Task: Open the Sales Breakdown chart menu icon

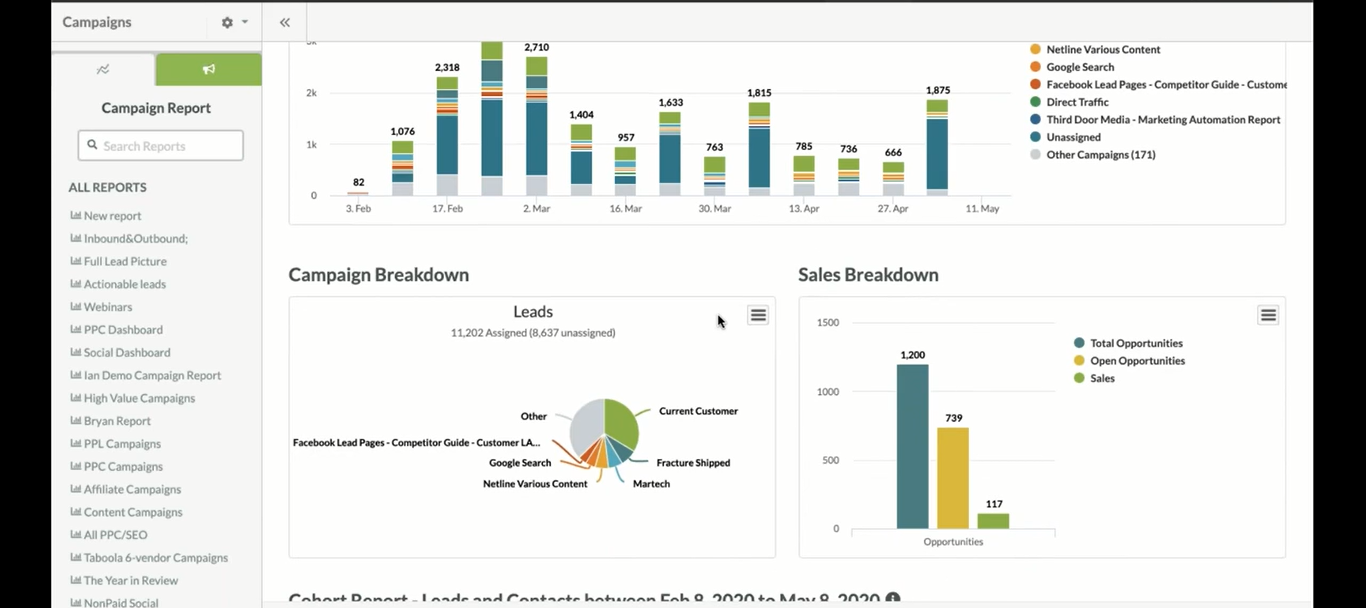Action: (1268, 315)
